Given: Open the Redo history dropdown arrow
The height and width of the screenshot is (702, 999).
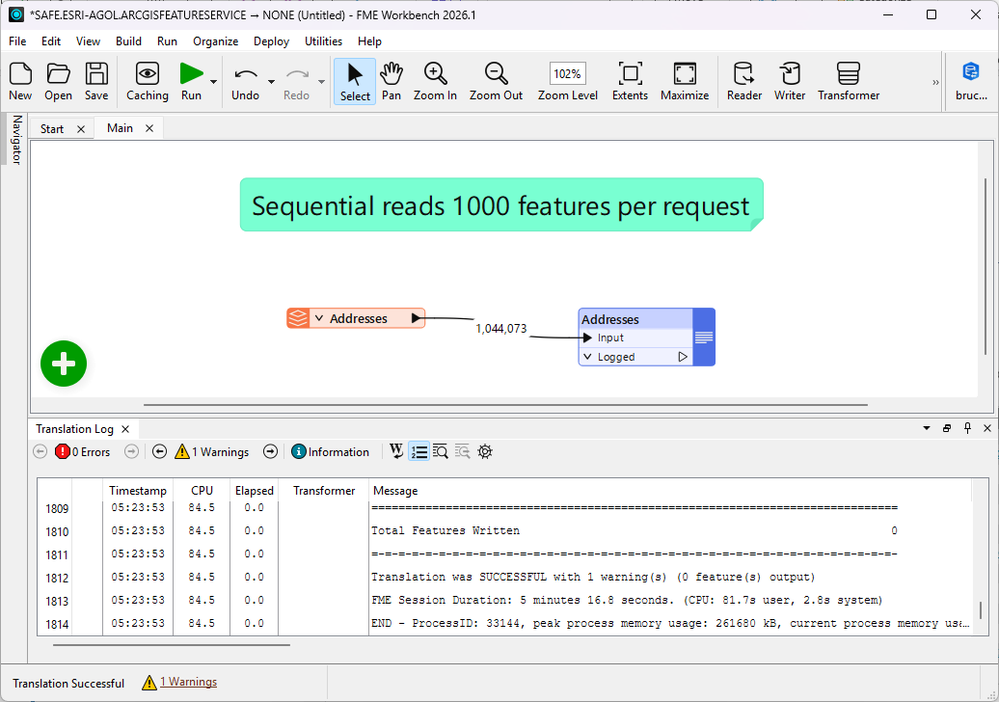Looking at the screenshot, I should click(x=322, y=82).
